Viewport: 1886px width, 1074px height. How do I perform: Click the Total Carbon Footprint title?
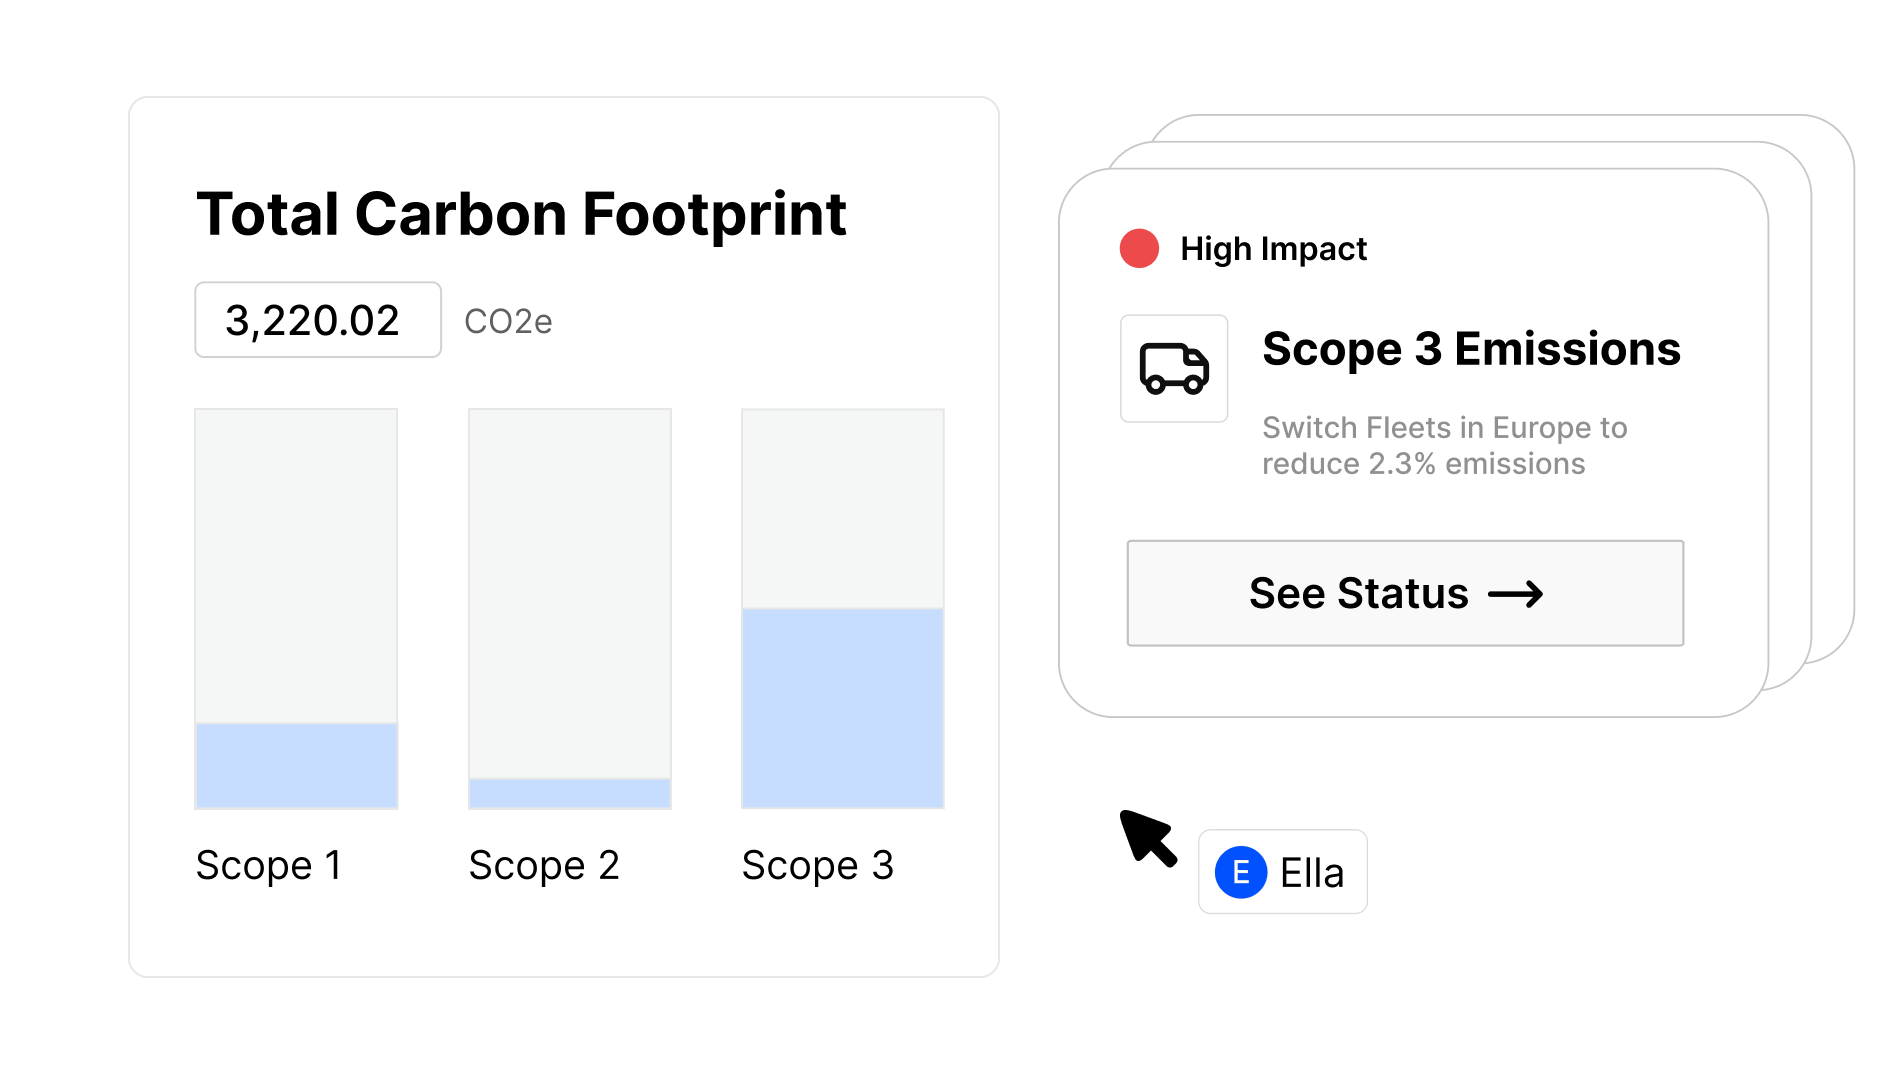pyautogui.click(x=521, y=214)
